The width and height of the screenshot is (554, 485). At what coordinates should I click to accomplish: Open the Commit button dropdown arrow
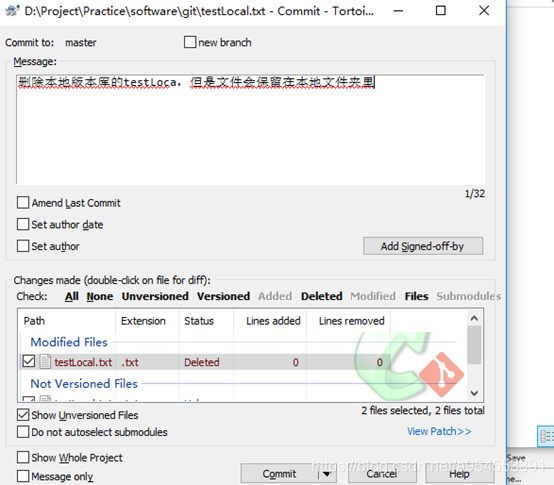[x=328, y=474]
